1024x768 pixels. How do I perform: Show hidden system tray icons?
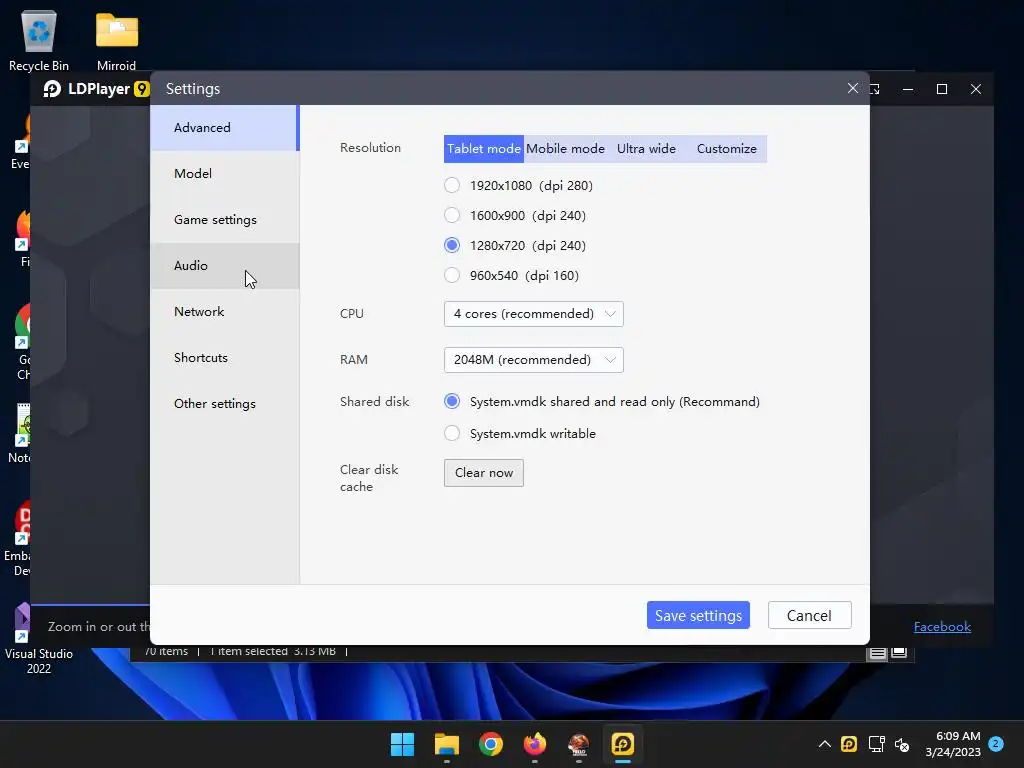pos(825,744)
